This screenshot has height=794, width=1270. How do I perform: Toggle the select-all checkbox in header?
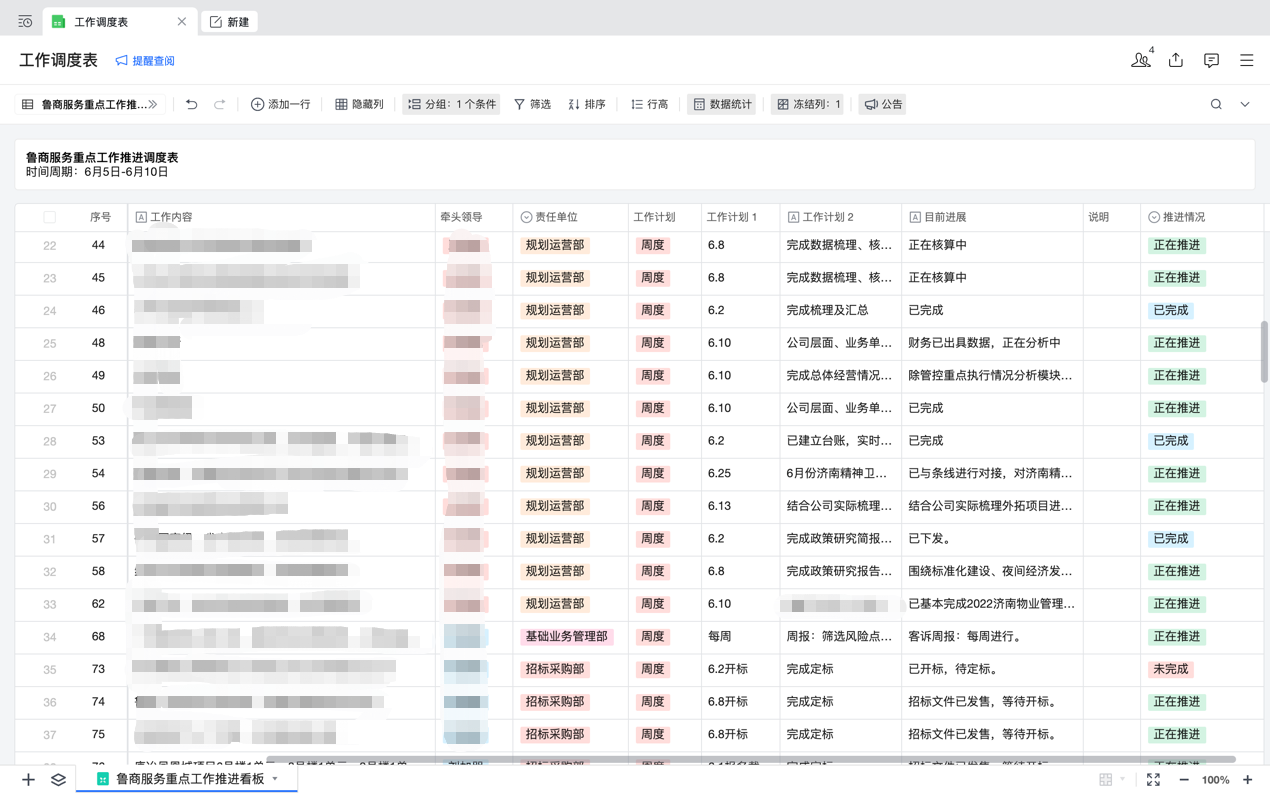(49, 217)
